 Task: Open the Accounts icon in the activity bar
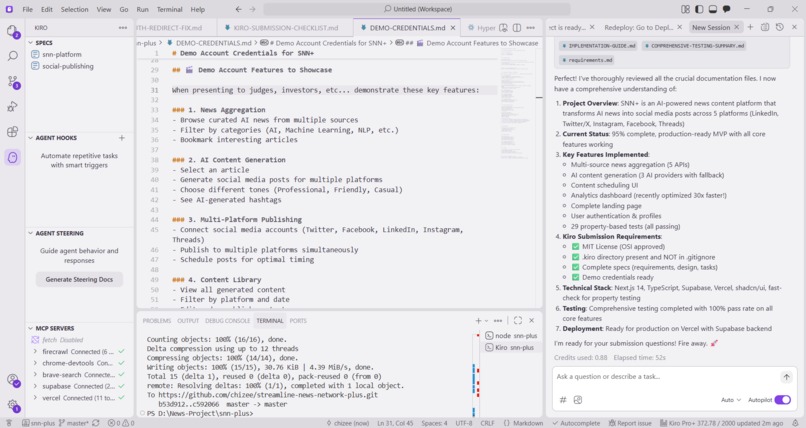click(x=12, y=380)
